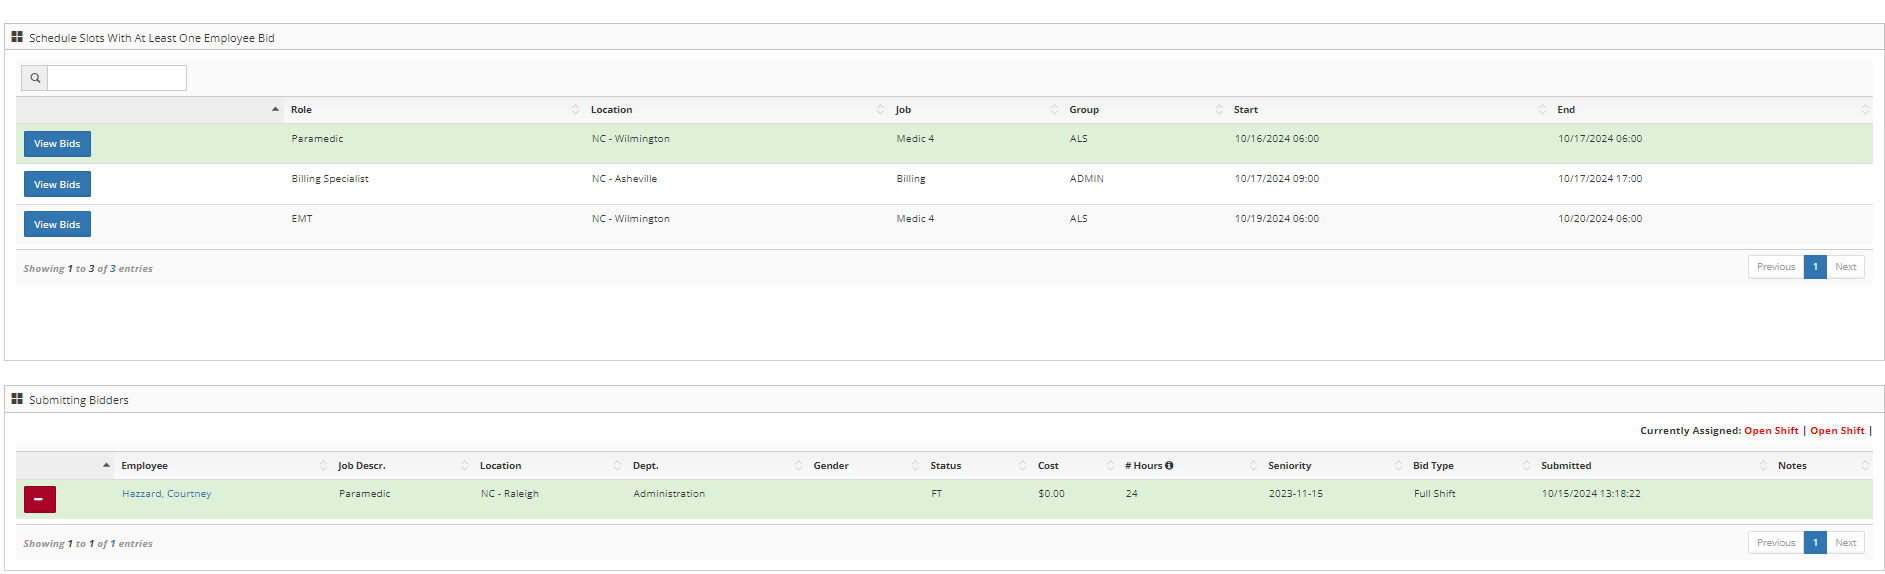1885x574 pixels.
Task: Click the first Open Shift assigned link
Action: click(1770, 431)
